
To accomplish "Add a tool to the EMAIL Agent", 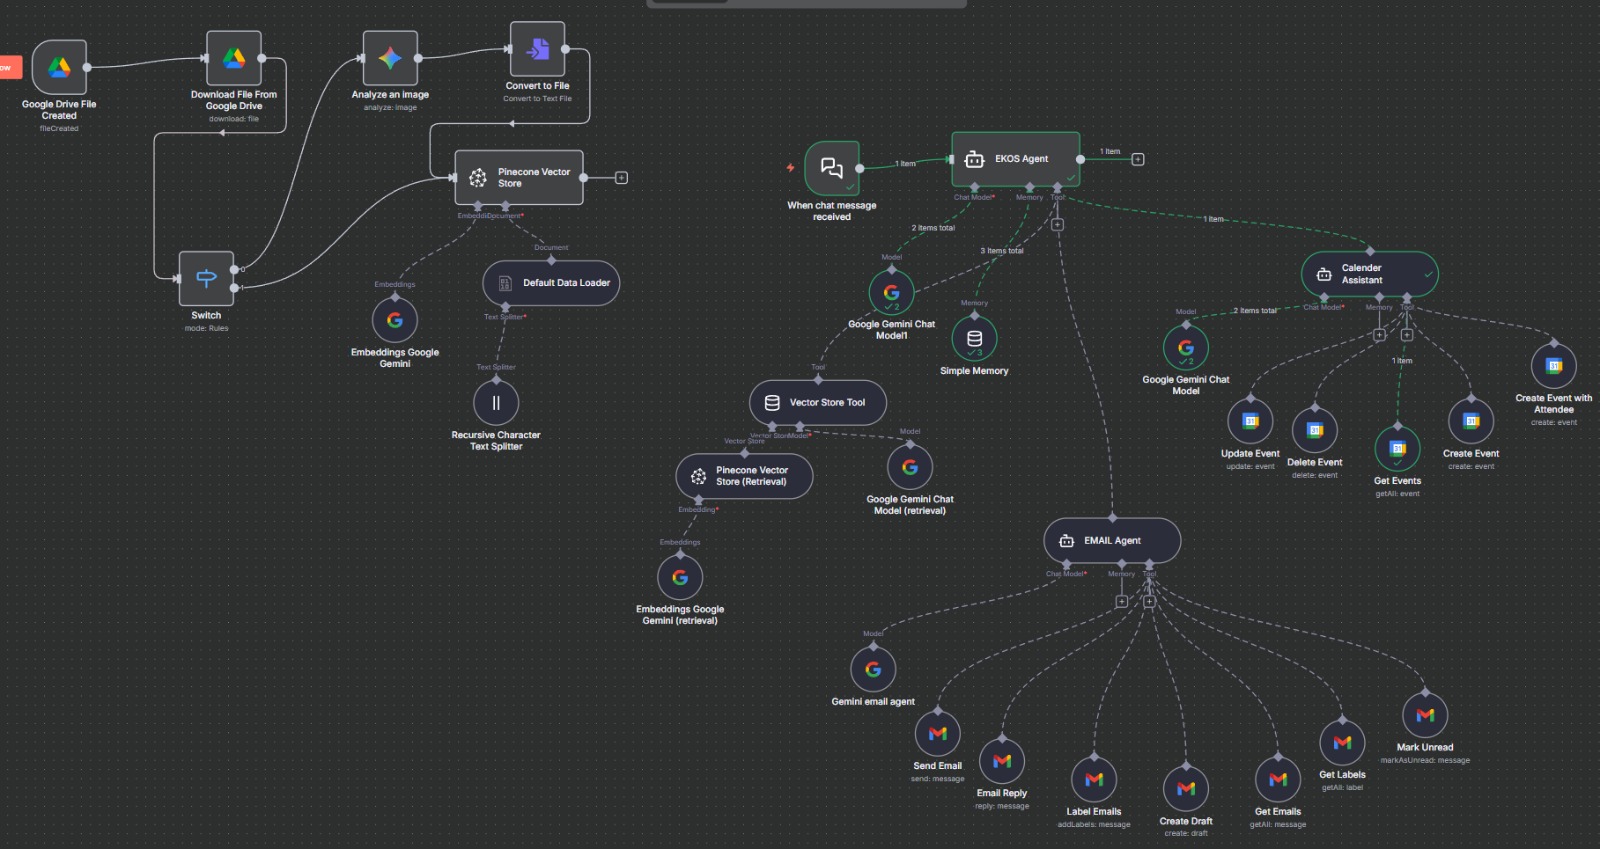I will click(1149, 602).
